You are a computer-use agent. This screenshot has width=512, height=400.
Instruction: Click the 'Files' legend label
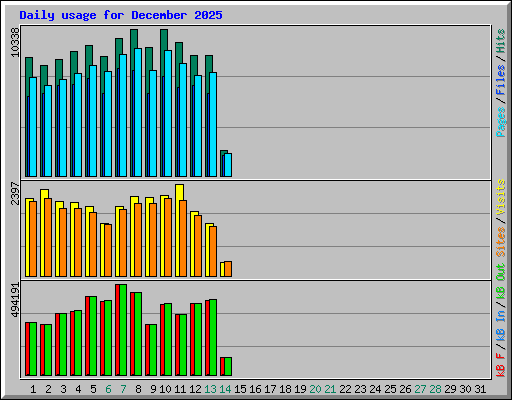click(501, 80)
